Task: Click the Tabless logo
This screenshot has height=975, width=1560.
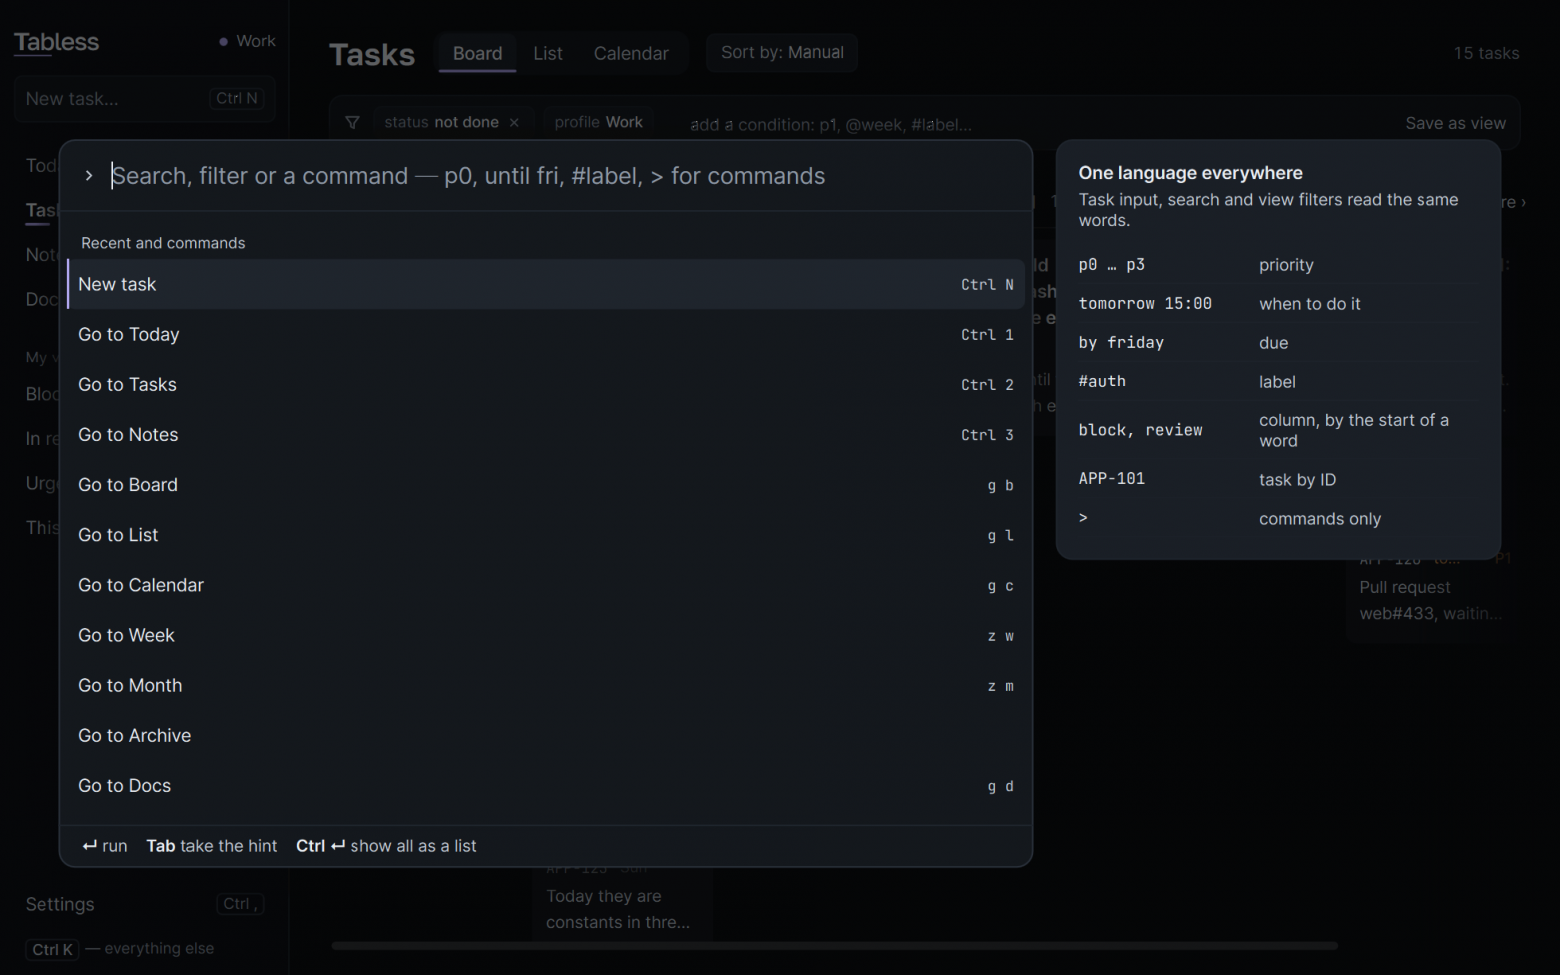Action: click(56, 42)
